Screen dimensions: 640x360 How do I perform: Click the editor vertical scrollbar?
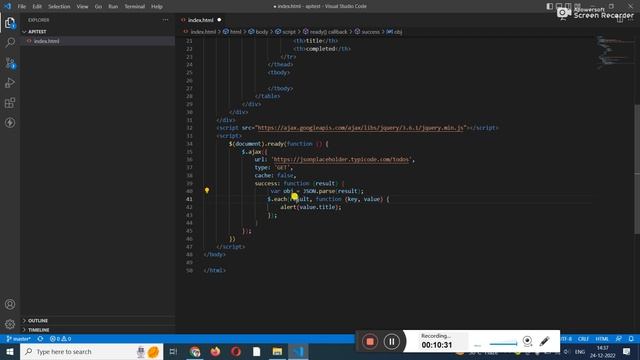pyautogui.click(x=637, y=169)
